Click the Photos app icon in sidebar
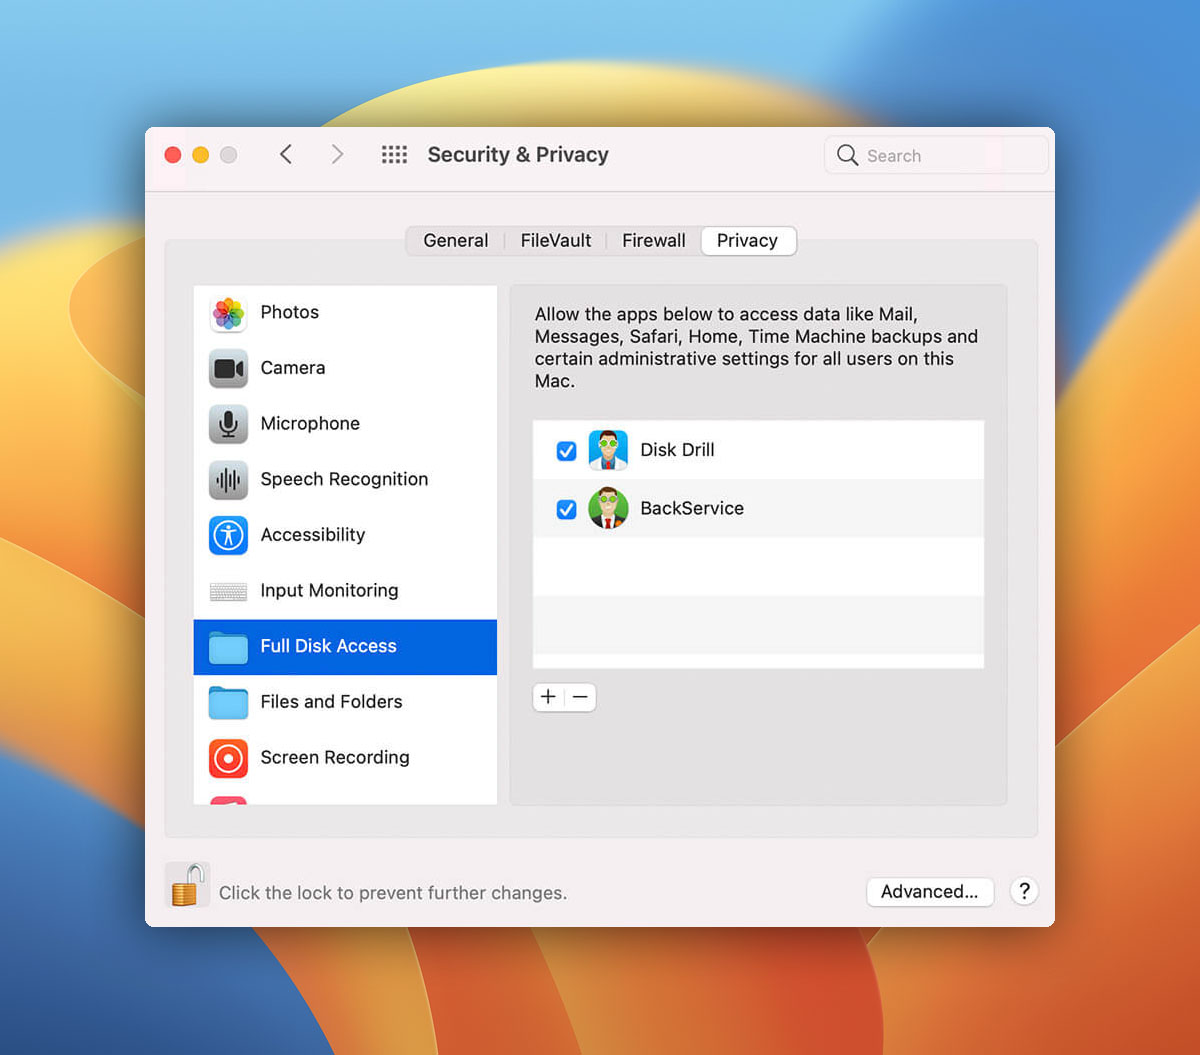This screenshot has height=1055, width=1200. click(x=228, y=313)
